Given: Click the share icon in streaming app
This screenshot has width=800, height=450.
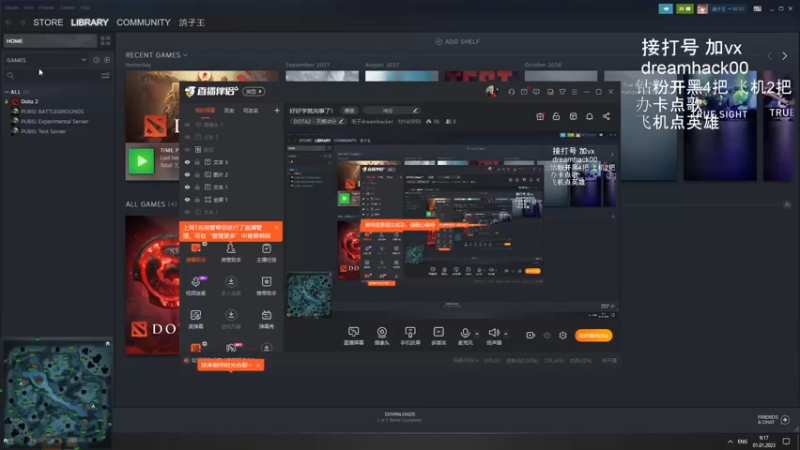Looking at the screenshot, I should [606, 116].
